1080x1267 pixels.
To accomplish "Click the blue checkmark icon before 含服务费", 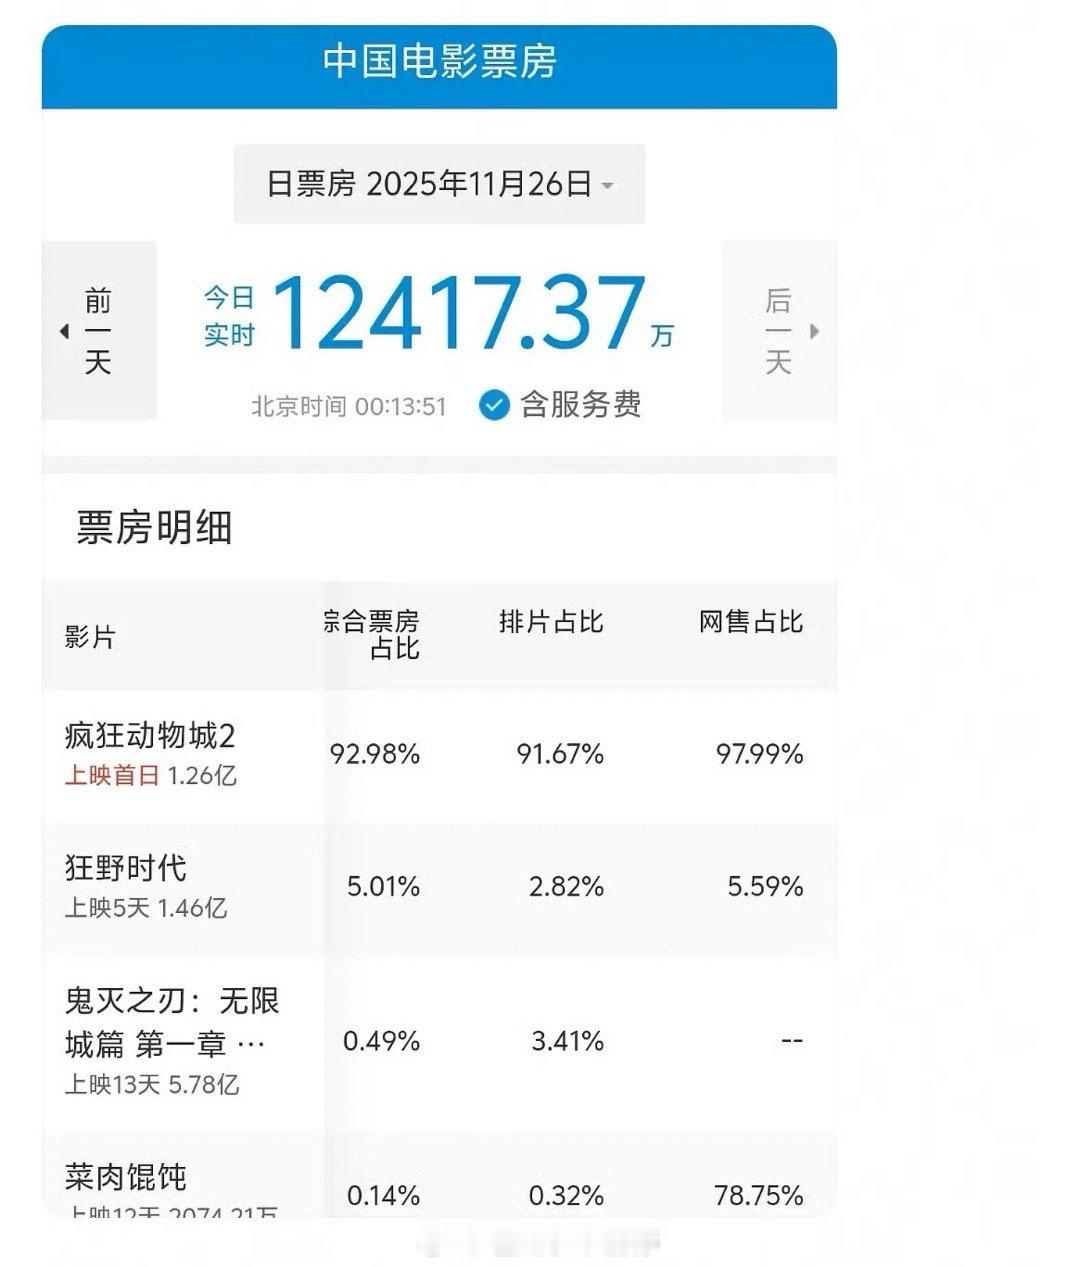I will pos(491,406).
